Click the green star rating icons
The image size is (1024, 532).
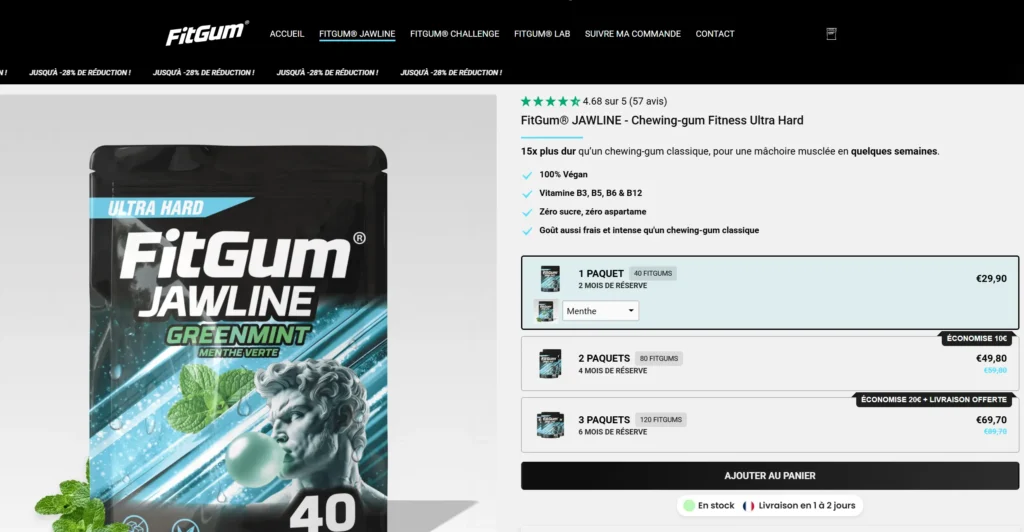pyautogui.click(x=551, y=101)
